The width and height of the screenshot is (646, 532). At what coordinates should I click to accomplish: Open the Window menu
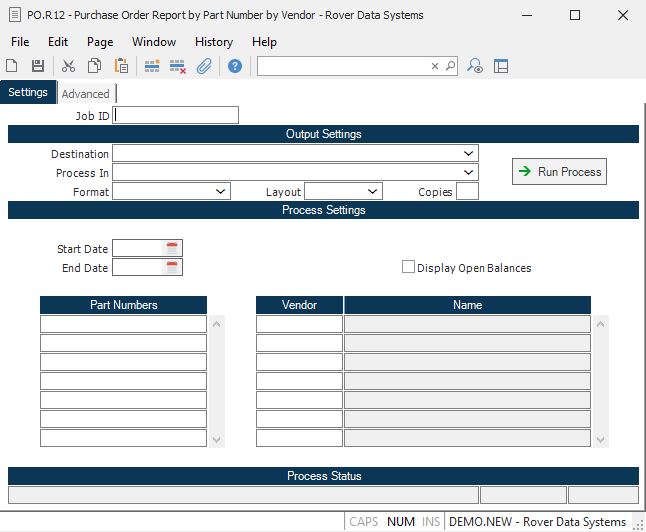click(153, 42)
